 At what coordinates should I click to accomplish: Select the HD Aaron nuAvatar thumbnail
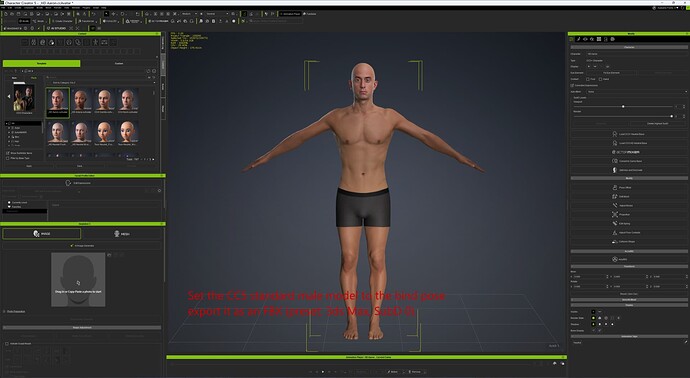coord(58,102)
